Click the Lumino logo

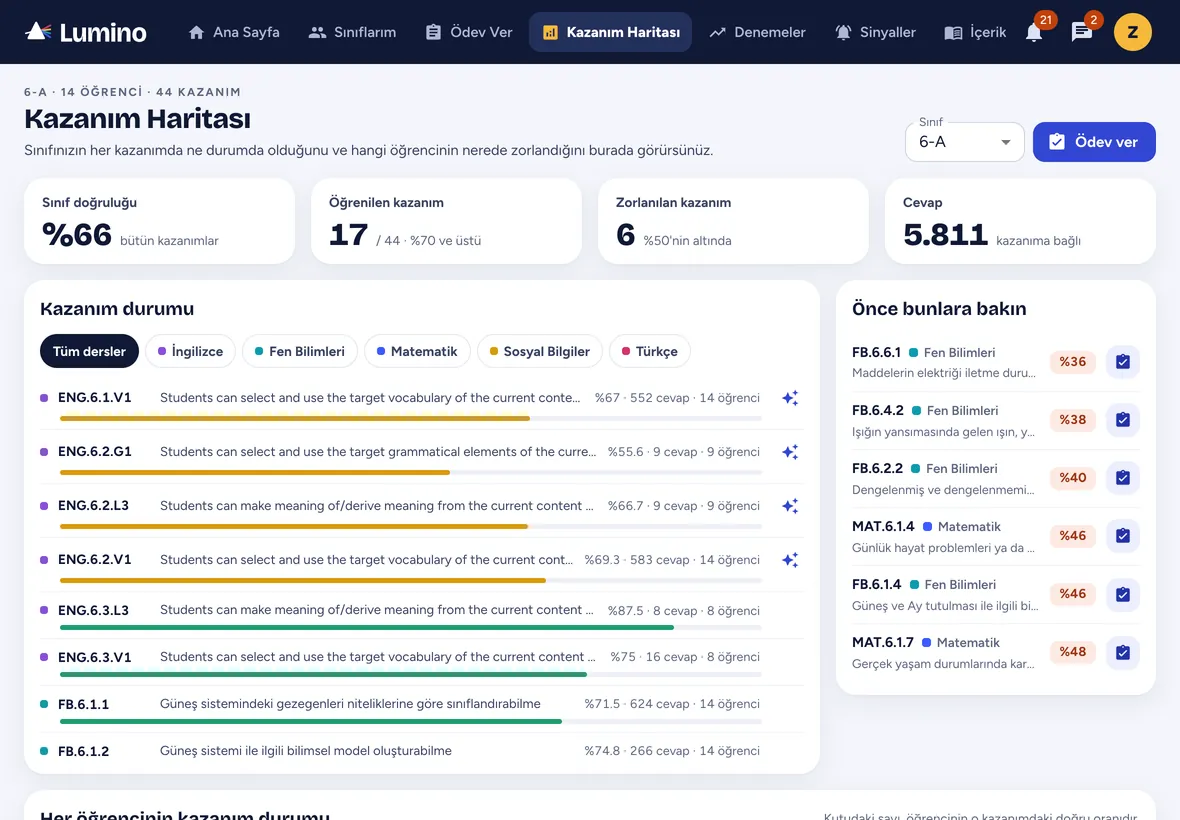86,32
